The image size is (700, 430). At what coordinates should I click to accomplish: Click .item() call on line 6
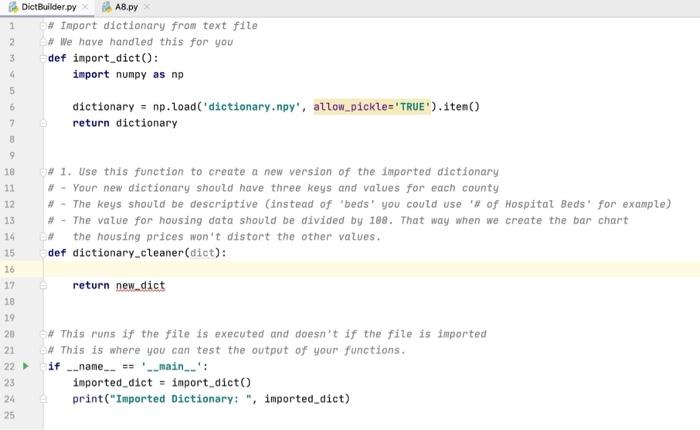(458, 107)
